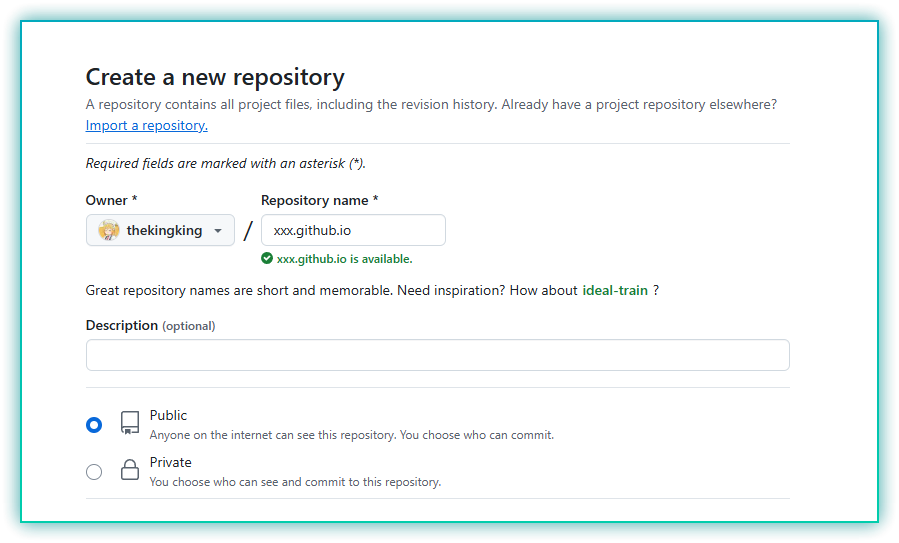Use the suggested name "ideal-train"
Screen dimensions: 899x543
click(x=615, y=290)
